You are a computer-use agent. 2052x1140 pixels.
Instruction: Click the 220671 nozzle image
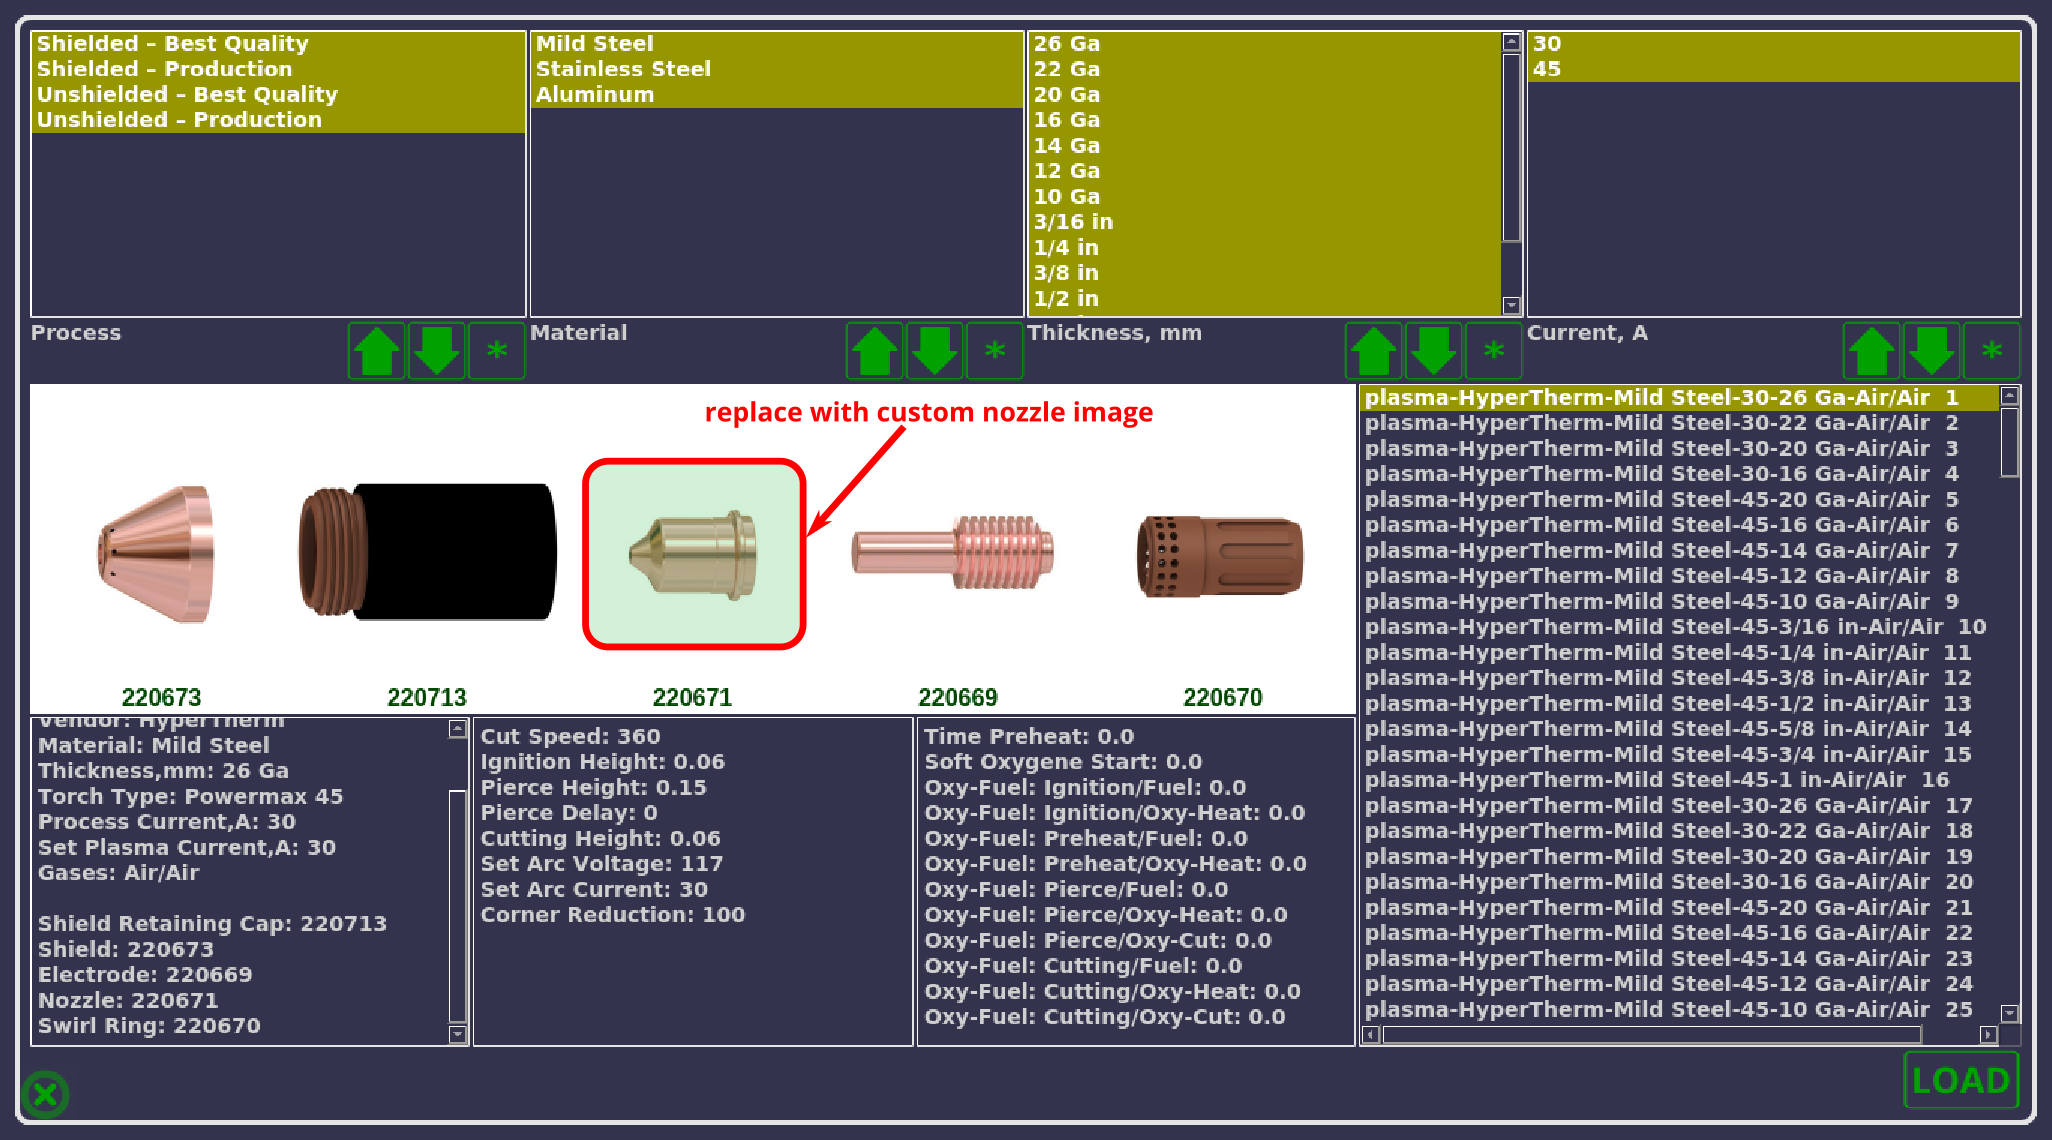pos(694,555)
